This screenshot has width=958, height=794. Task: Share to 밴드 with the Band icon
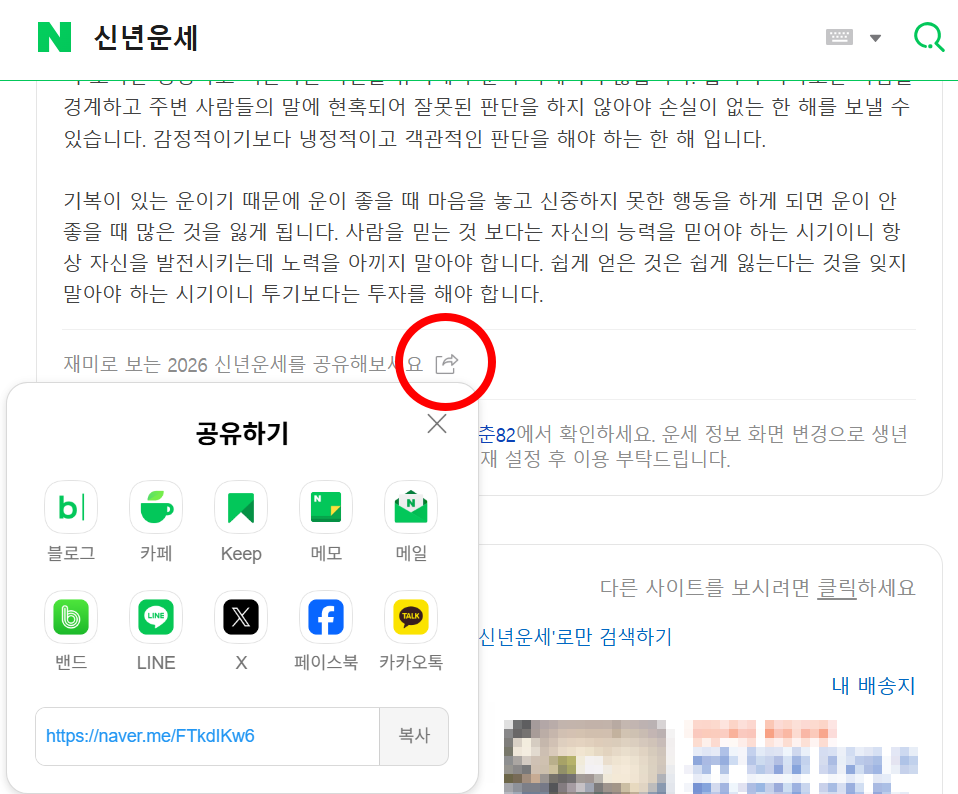point(70,617)
